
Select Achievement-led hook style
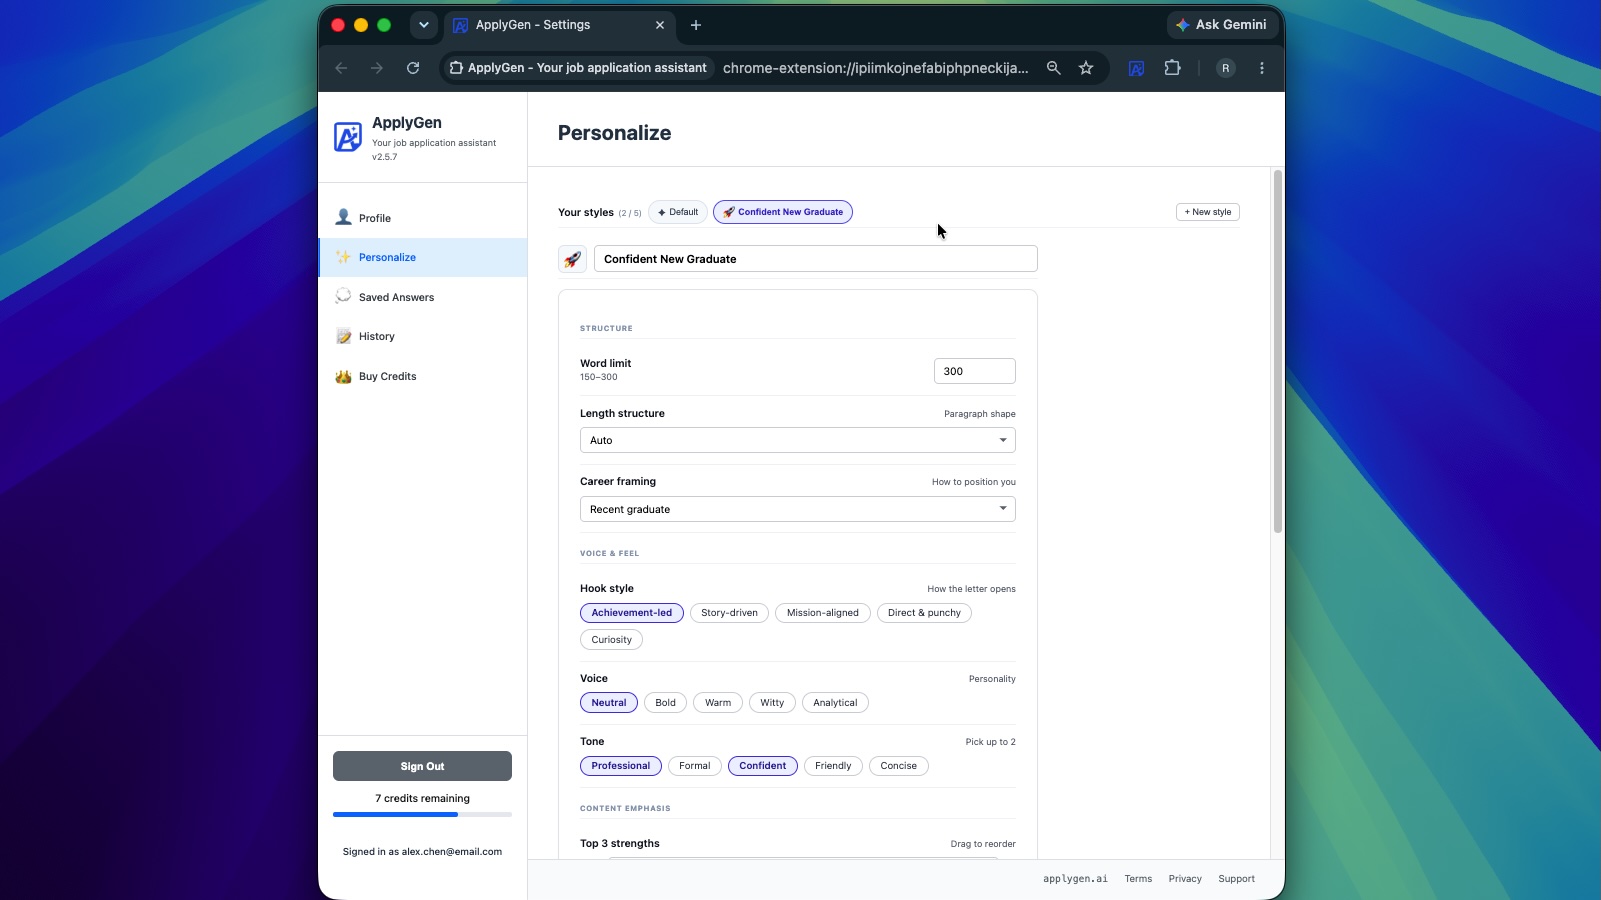click(x=632, y=613)
